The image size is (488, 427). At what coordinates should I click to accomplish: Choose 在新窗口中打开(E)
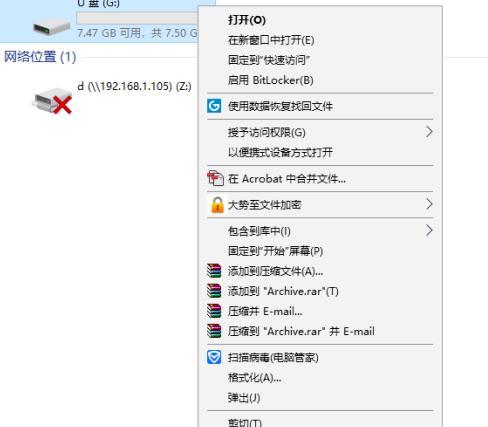point(271,40)
